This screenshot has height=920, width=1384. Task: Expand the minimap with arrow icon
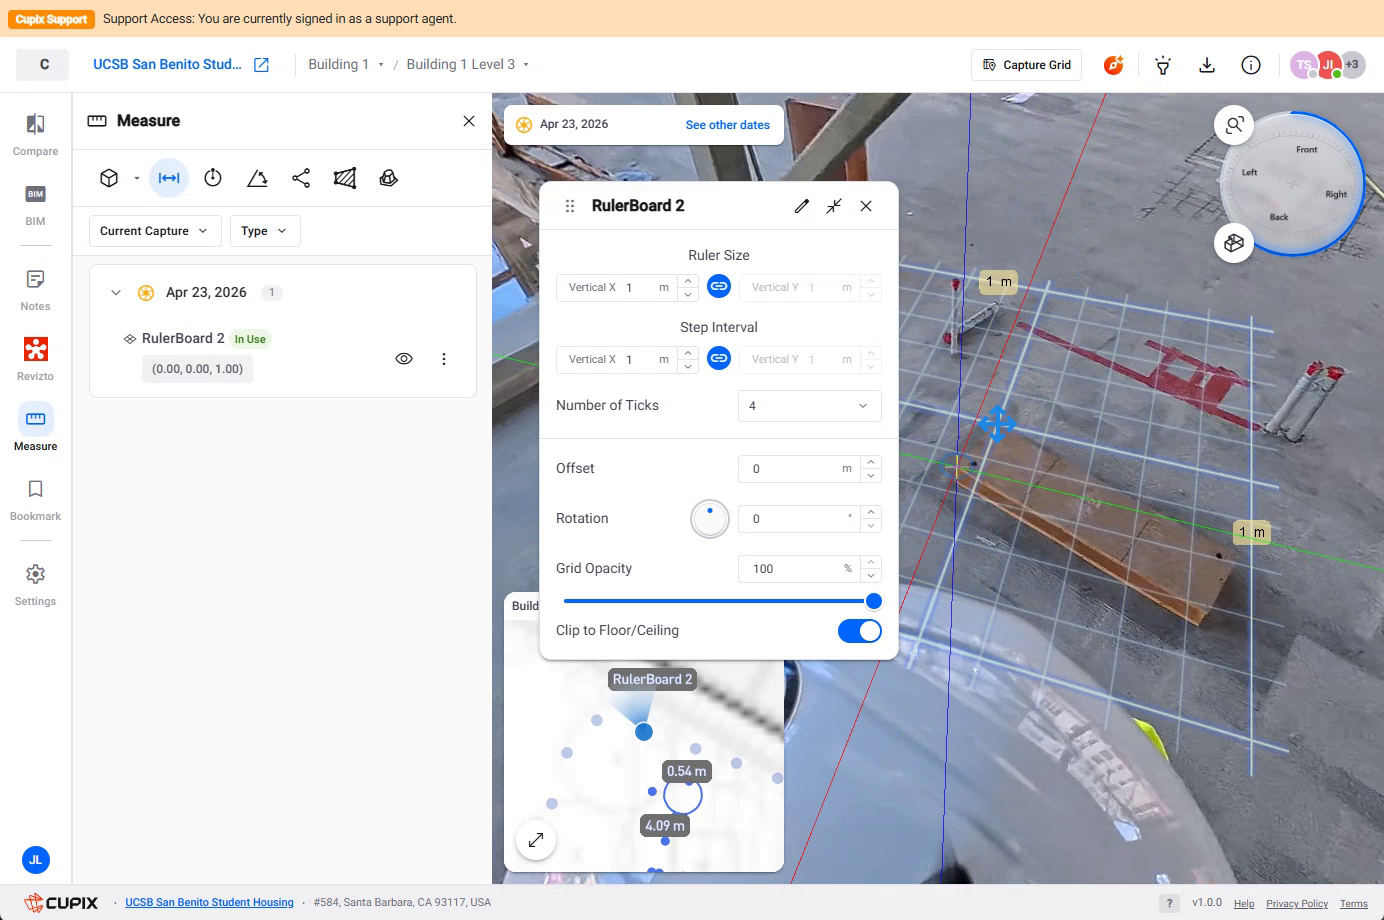pos(536,840)
